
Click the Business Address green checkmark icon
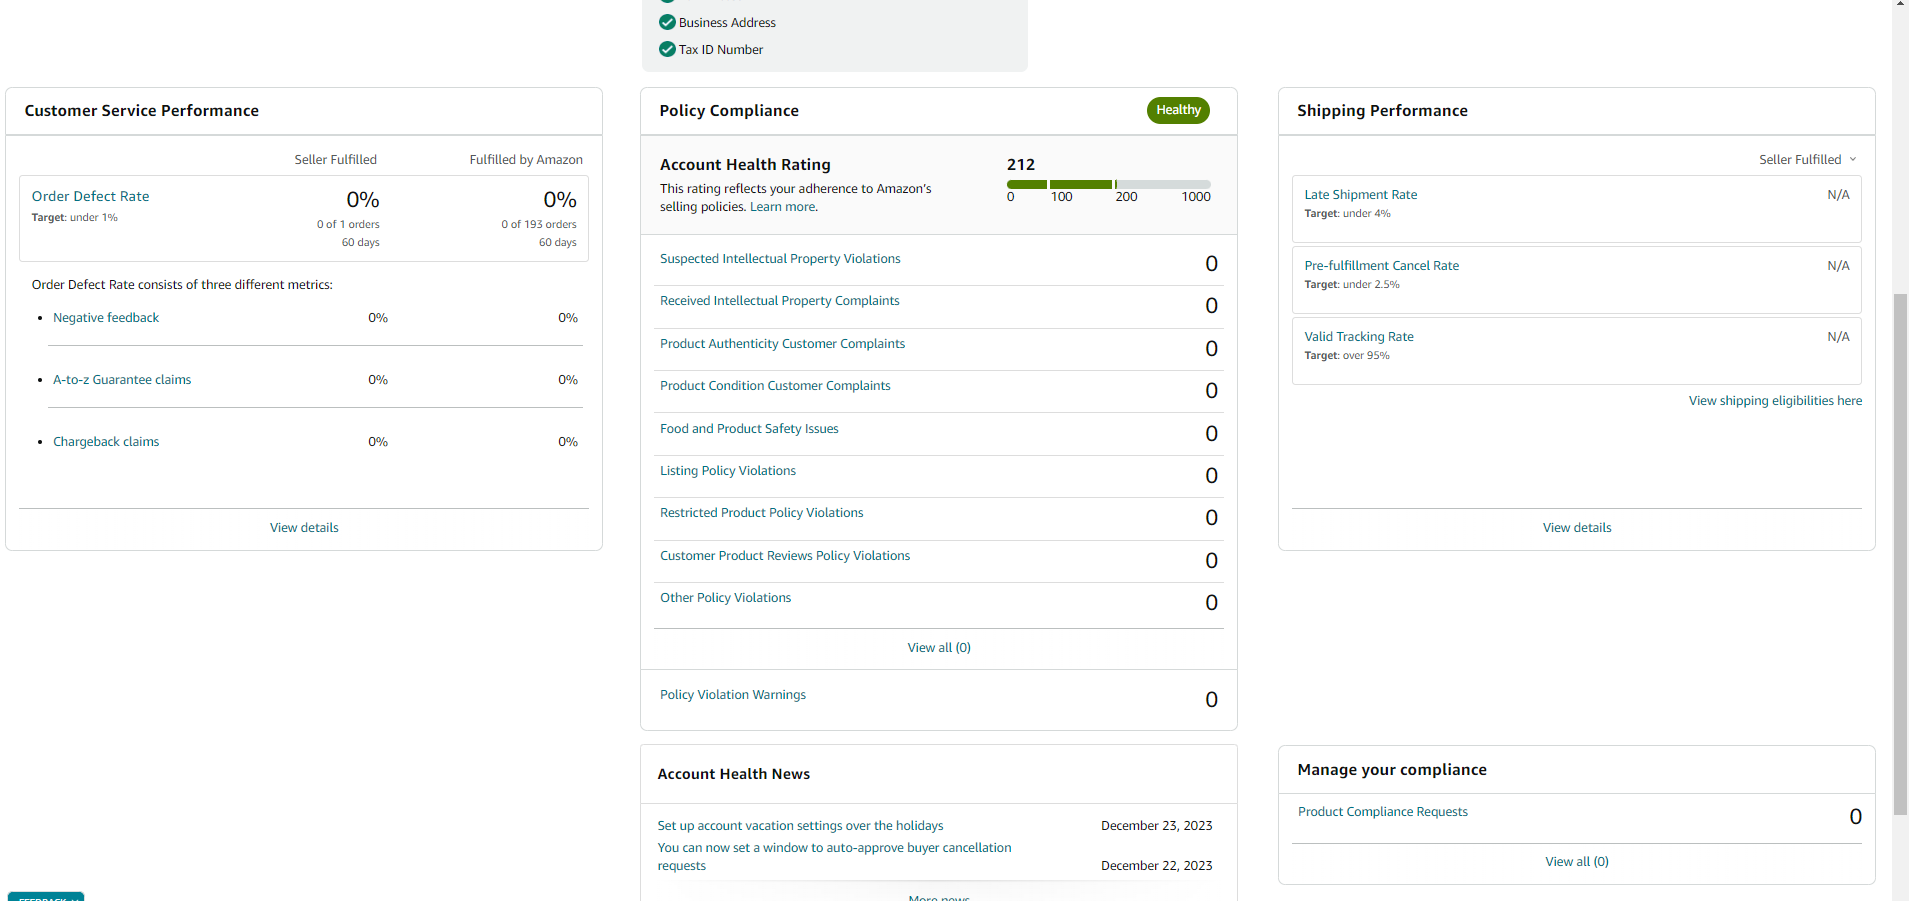point(667,22)
